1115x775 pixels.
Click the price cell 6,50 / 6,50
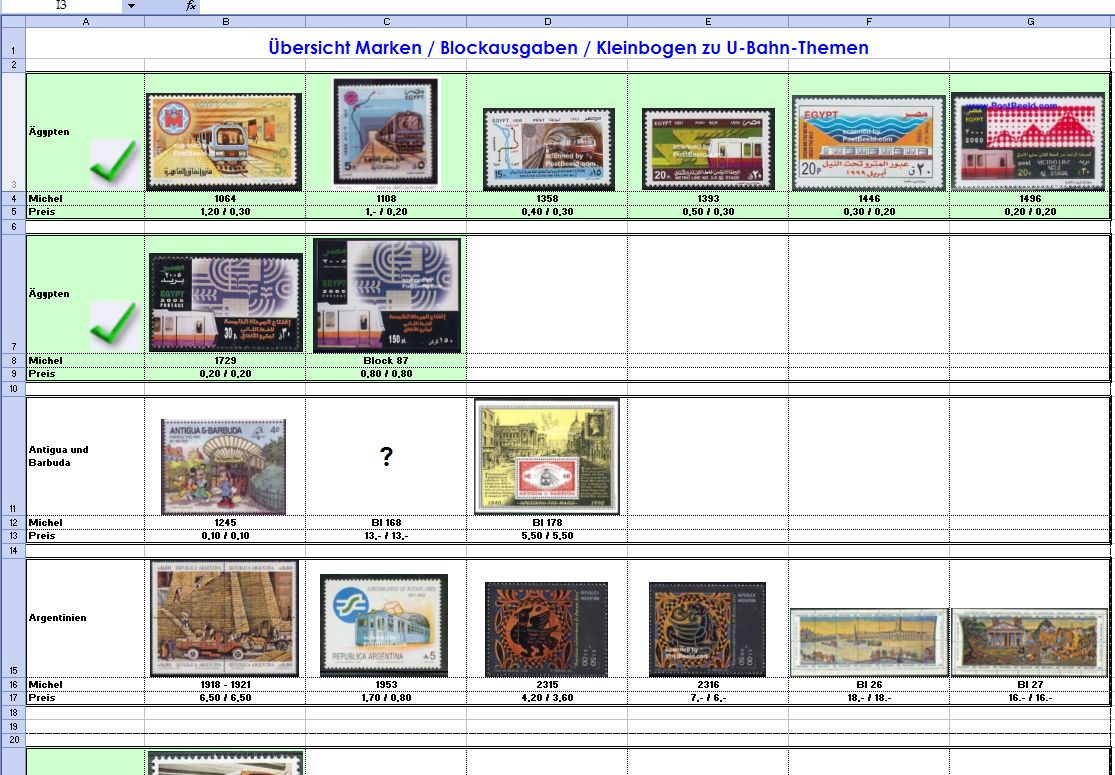coord(225,698)
